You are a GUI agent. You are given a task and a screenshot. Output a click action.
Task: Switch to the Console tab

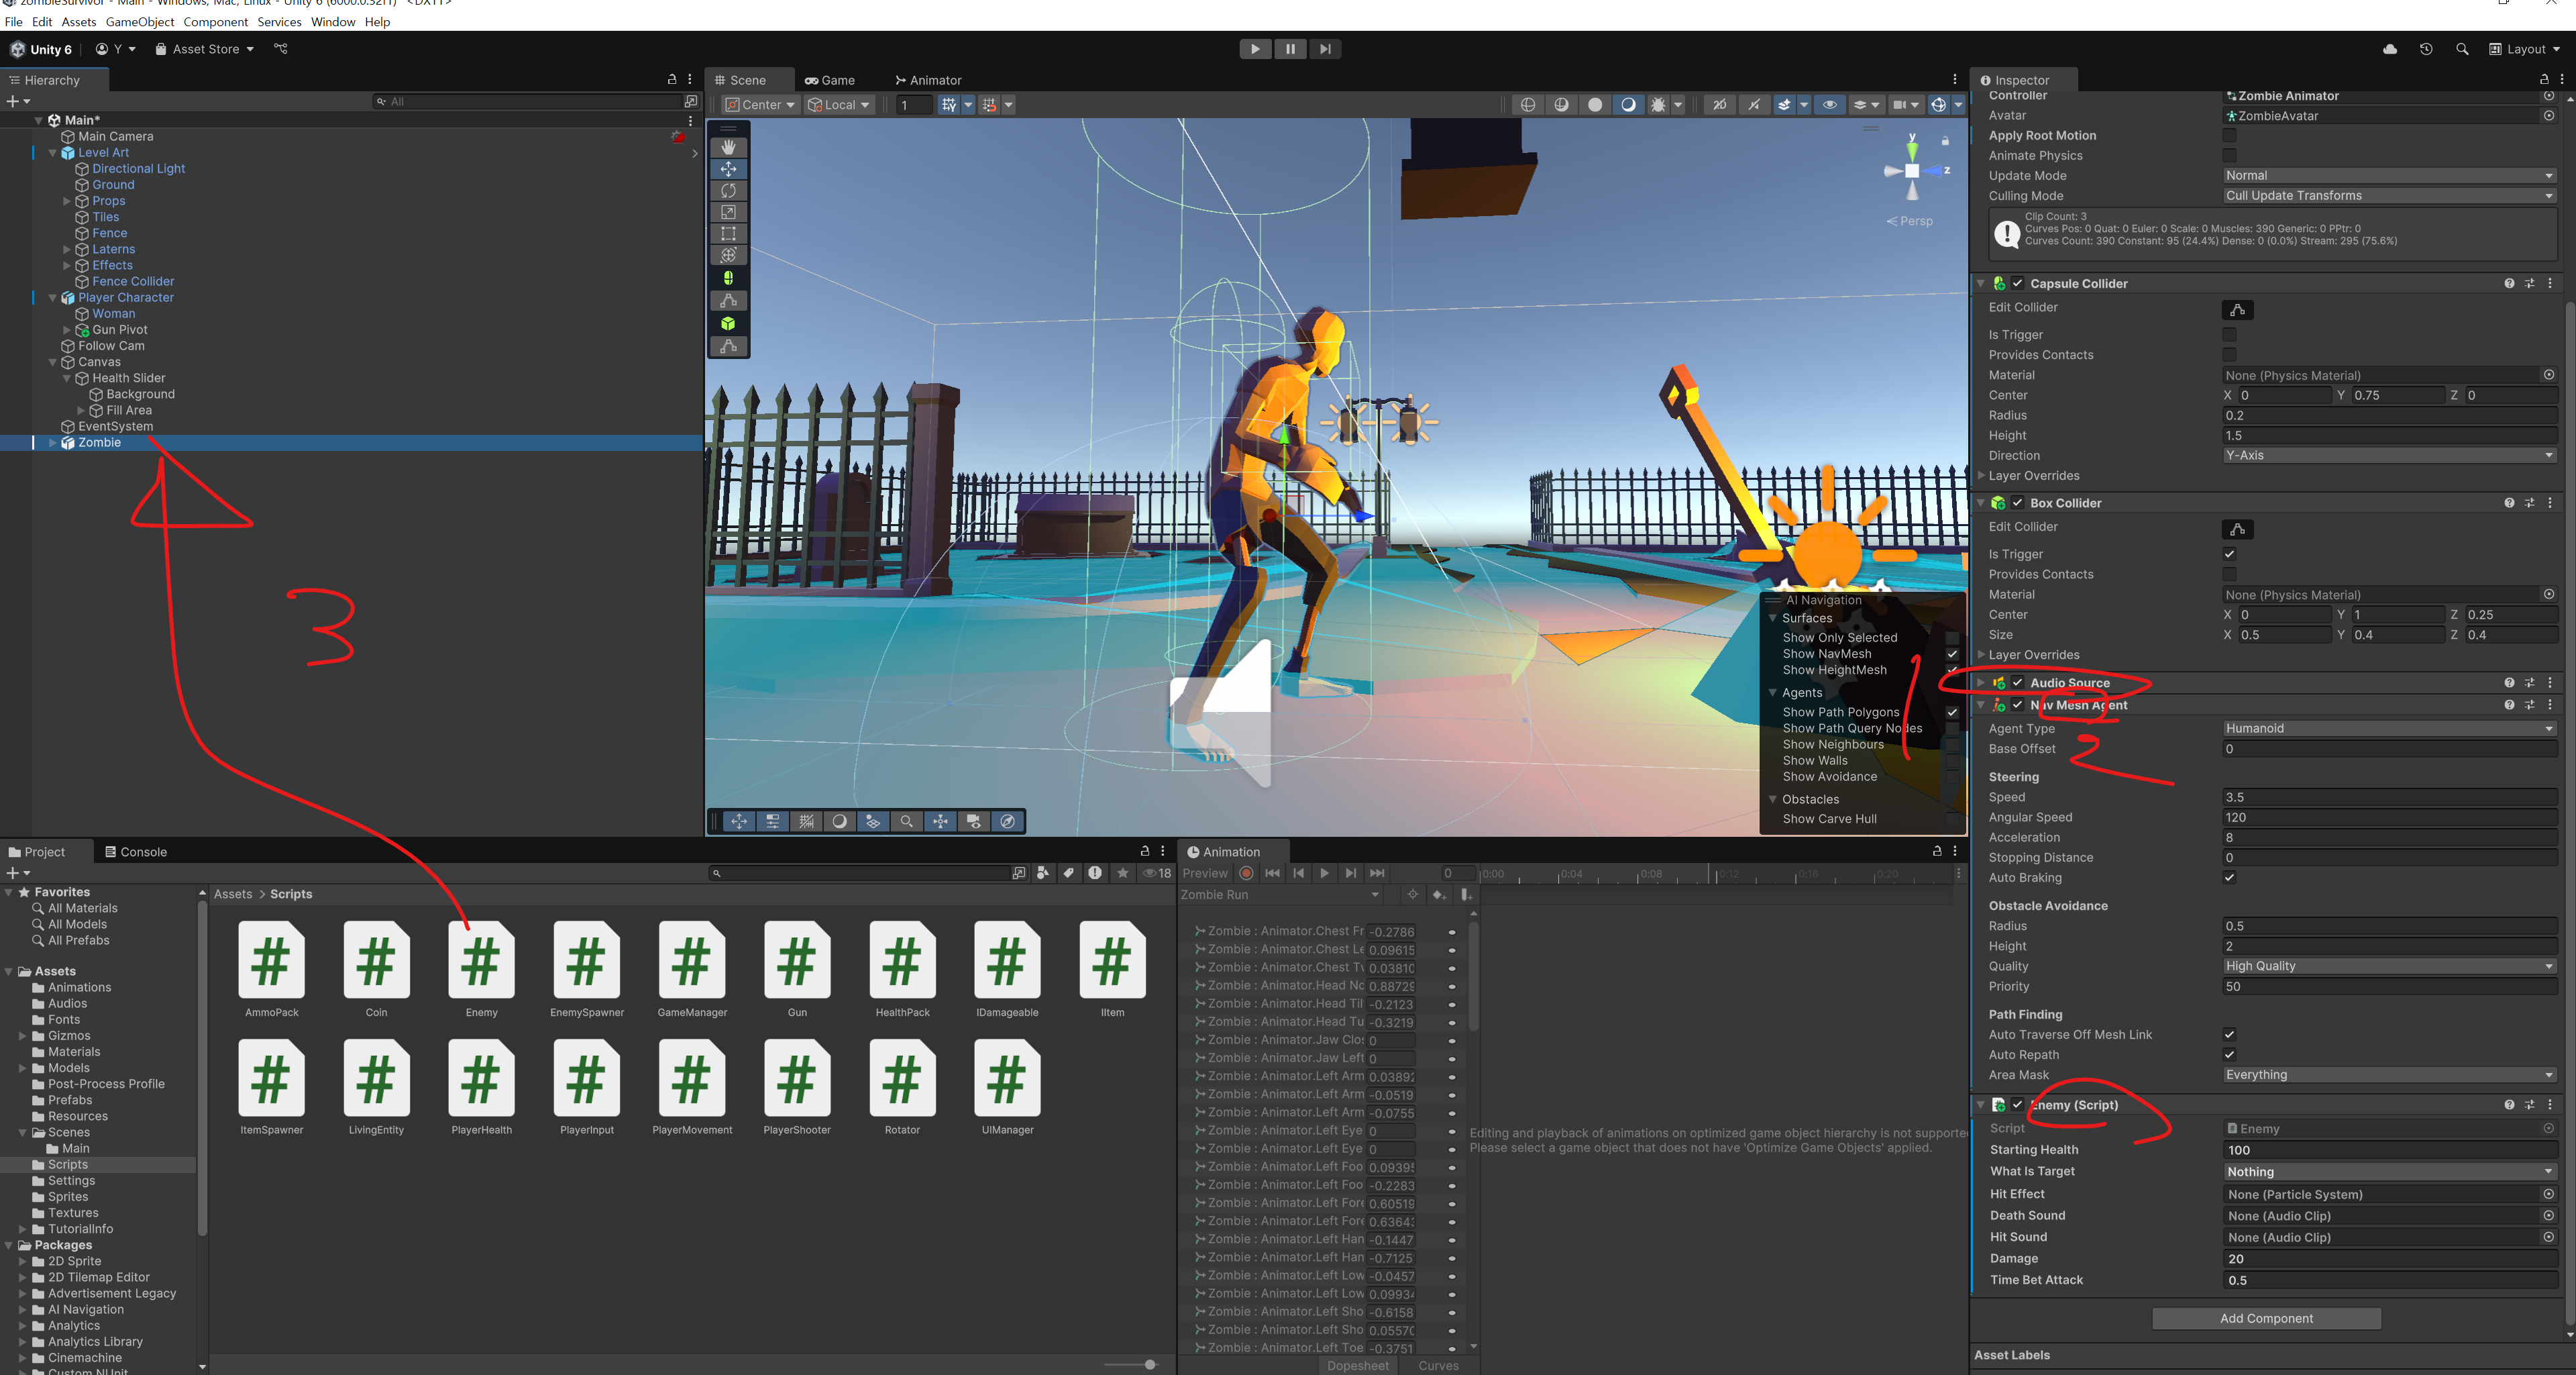coord(136,852)
